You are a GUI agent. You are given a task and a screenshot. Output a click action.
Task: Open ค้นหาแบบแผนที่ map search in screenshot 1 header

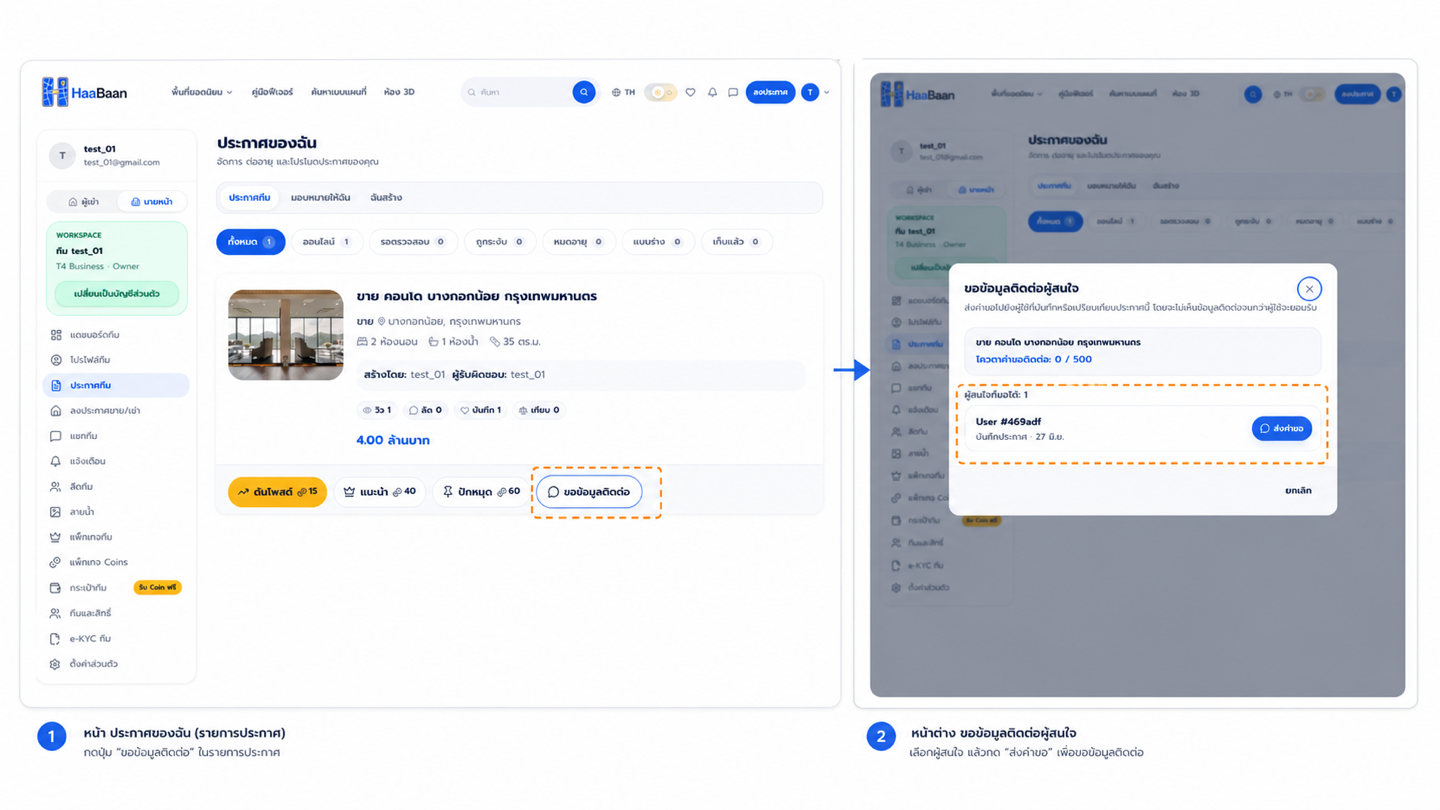[339, 92]
